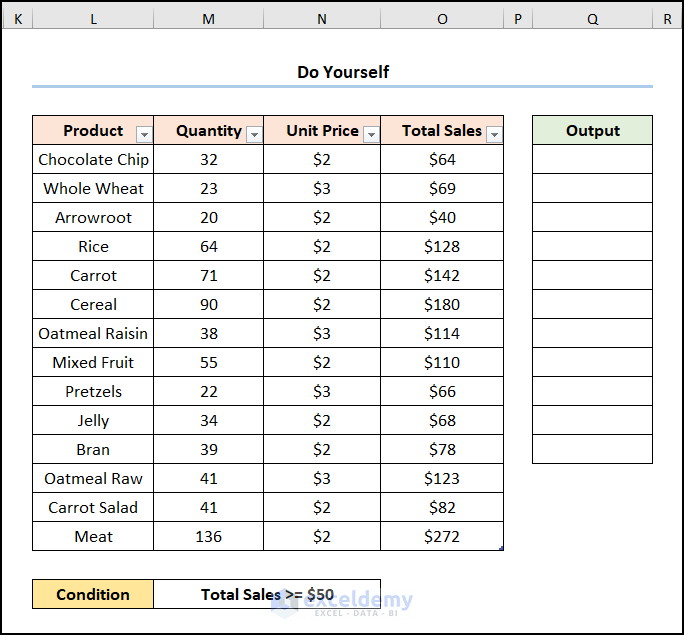Click the Total Sales >= $50 cell

coord(267,594)
